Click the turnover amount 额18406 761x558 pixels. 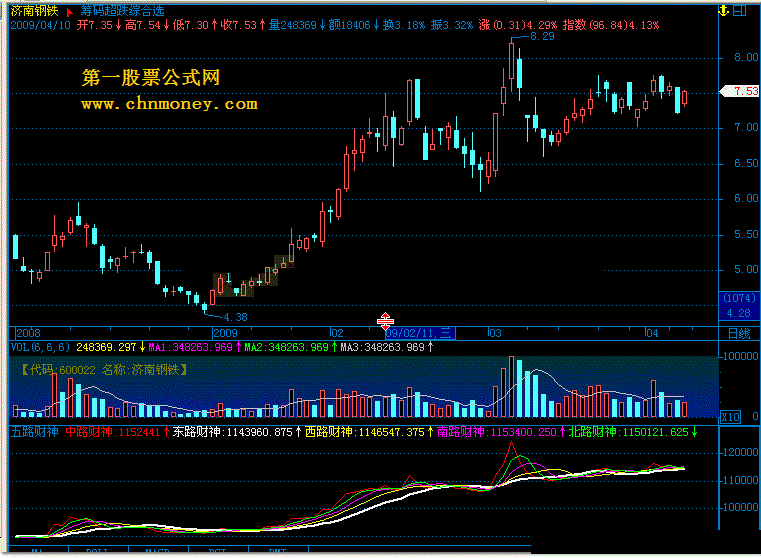pyautogui.click(x=349, y=25)
